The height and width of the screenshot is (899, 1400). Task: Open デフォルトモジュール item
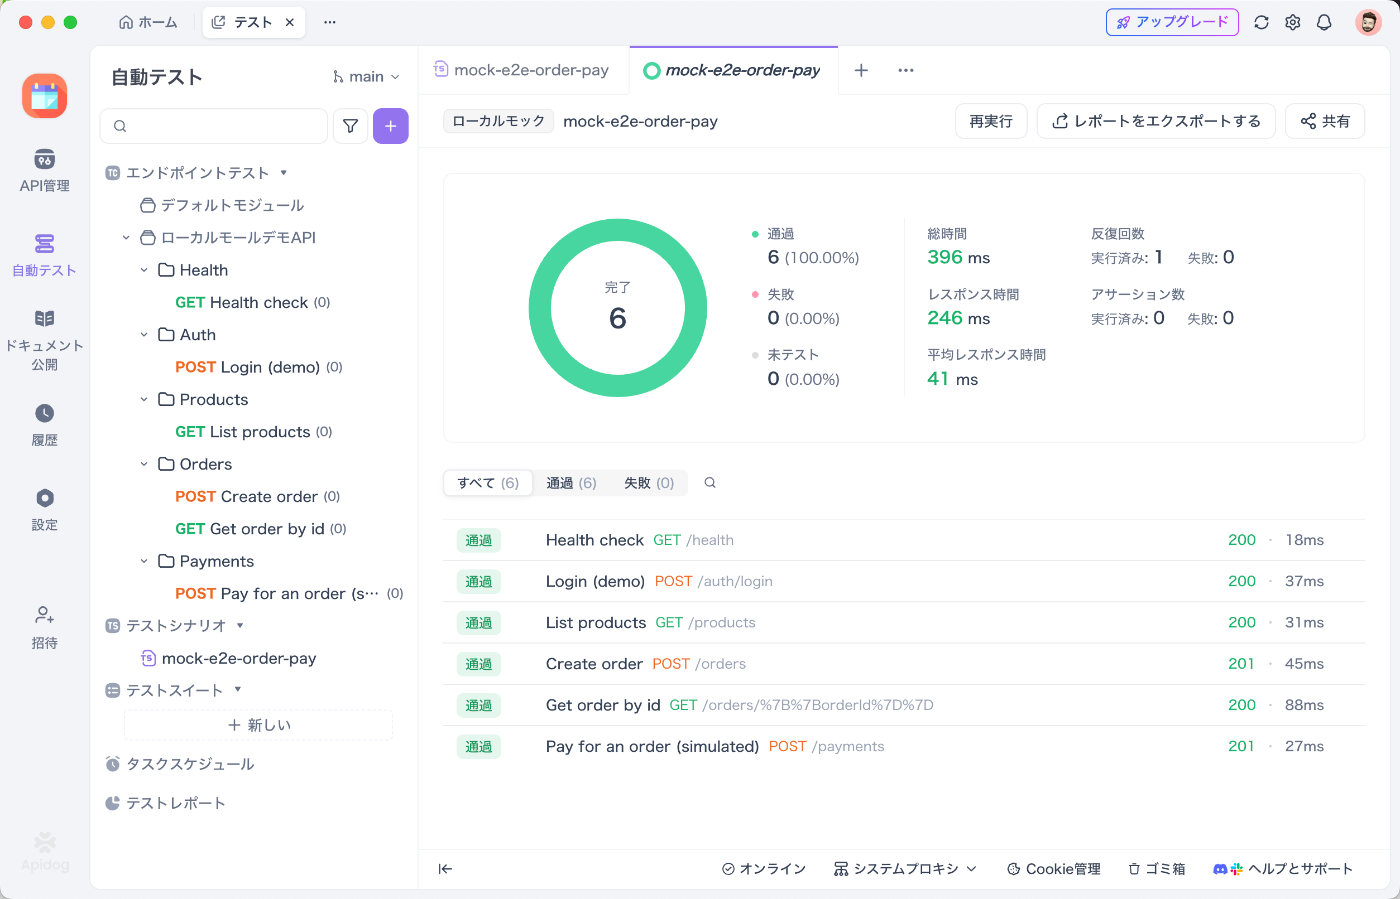click(222, 205)
